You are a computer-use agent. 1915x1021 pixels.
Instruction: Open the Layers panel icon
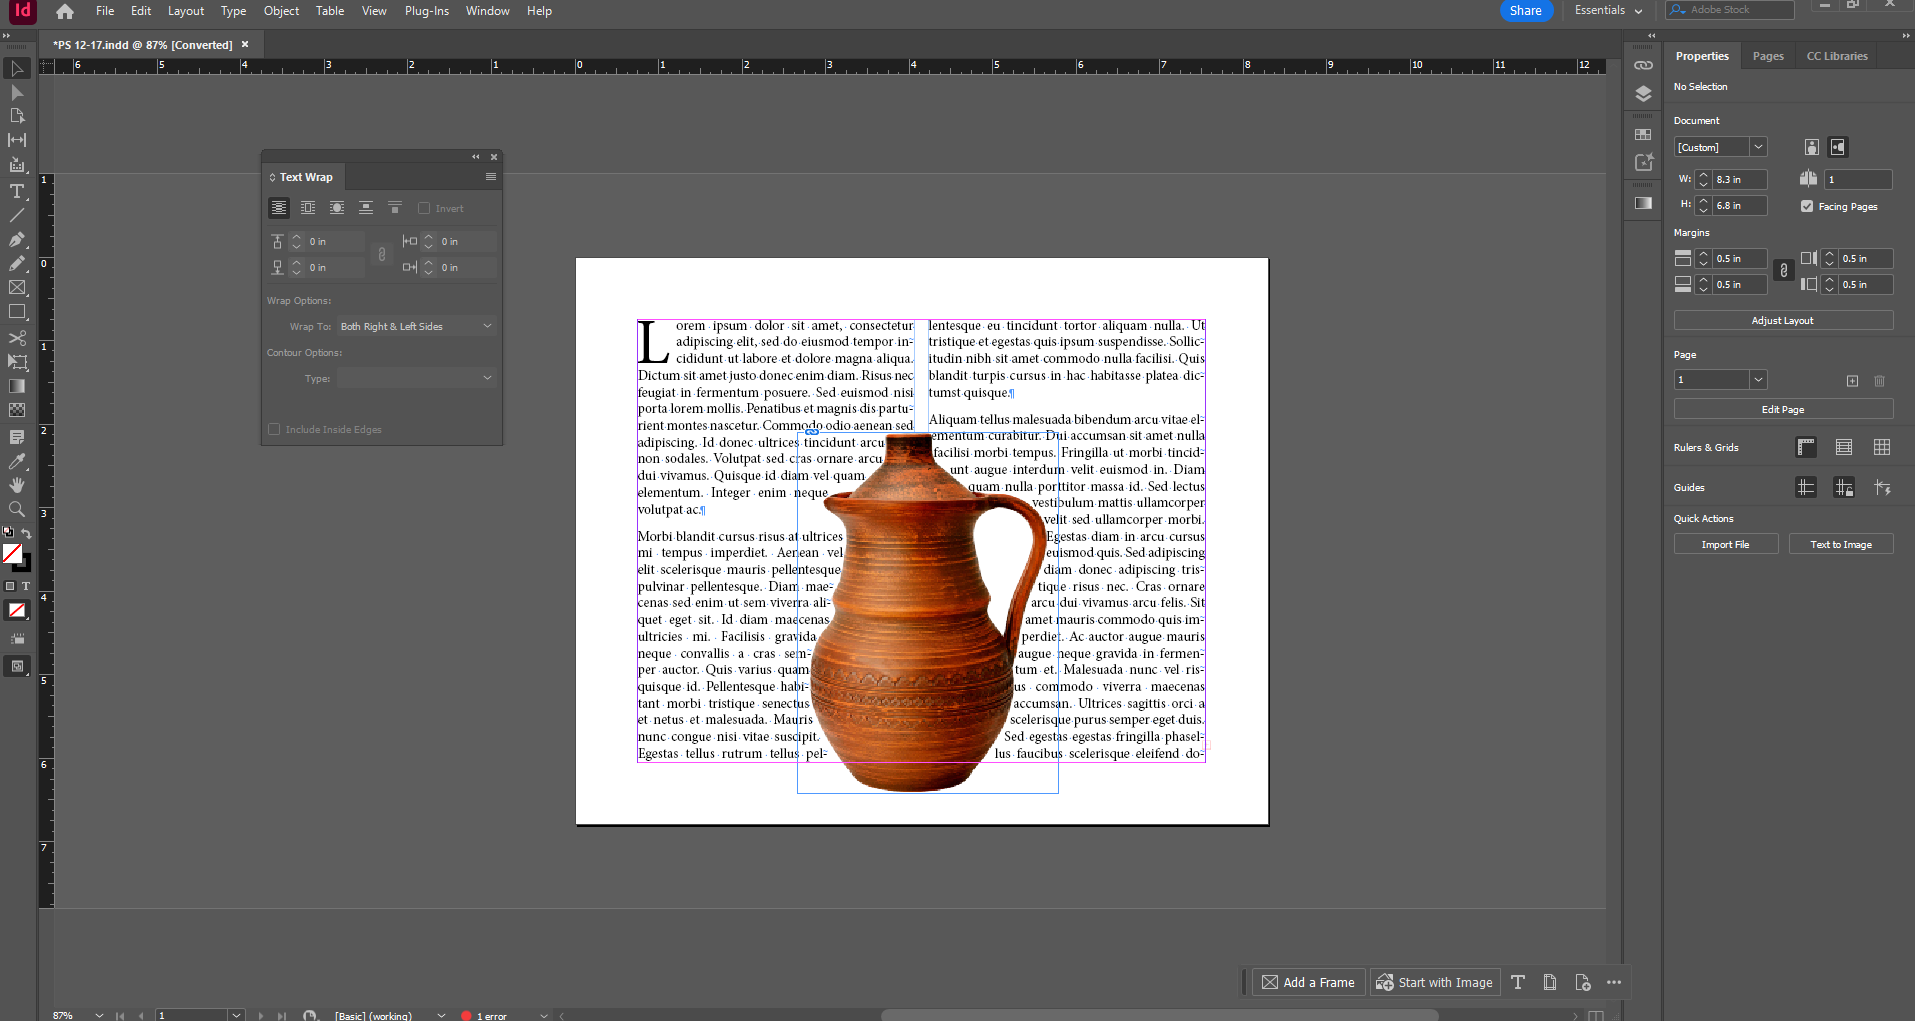click(1643, 93)
